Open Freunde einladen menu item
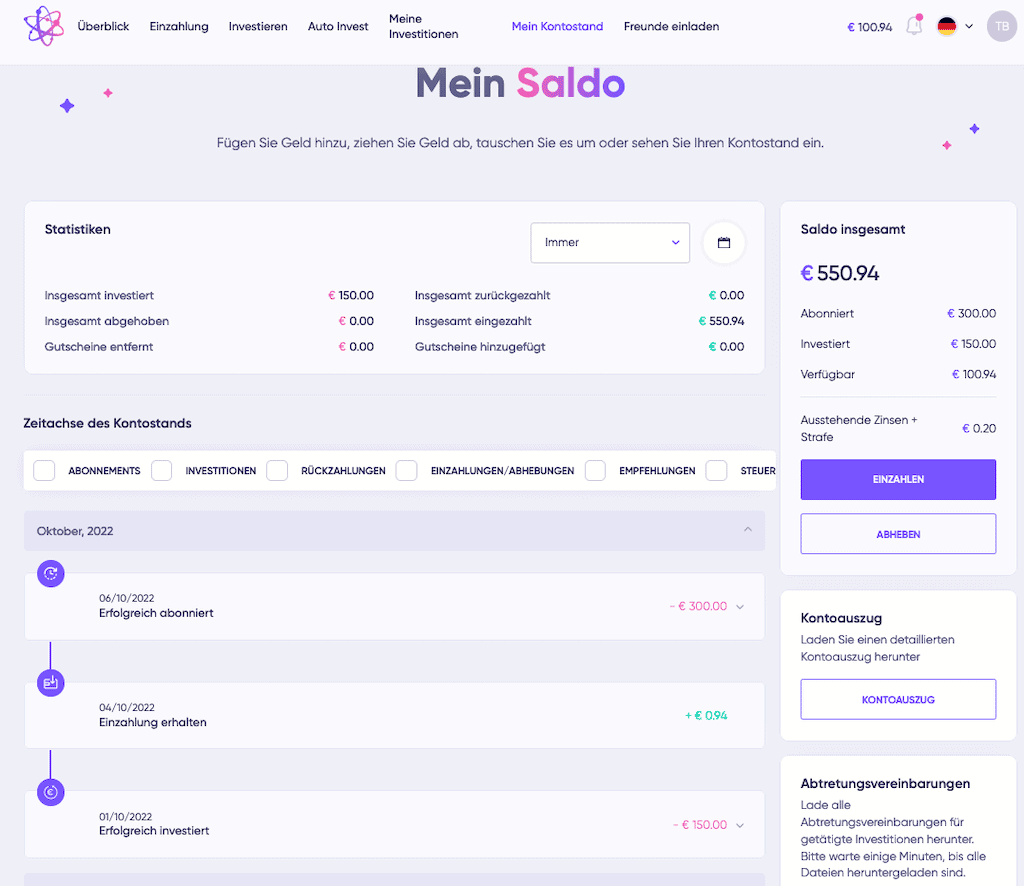This screenshot has width=1024, height=886. [671, 26]
